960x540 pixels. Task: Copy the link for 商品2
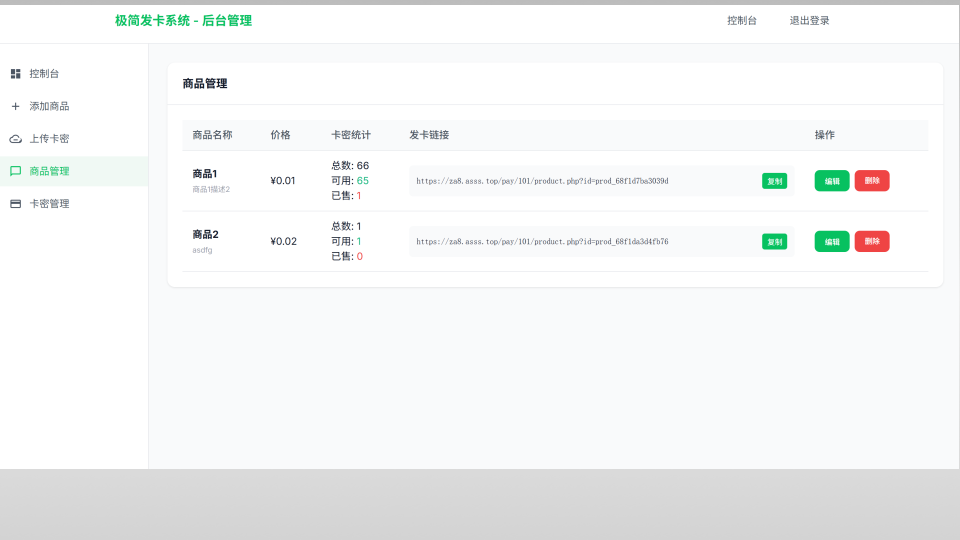pos(774,241)
